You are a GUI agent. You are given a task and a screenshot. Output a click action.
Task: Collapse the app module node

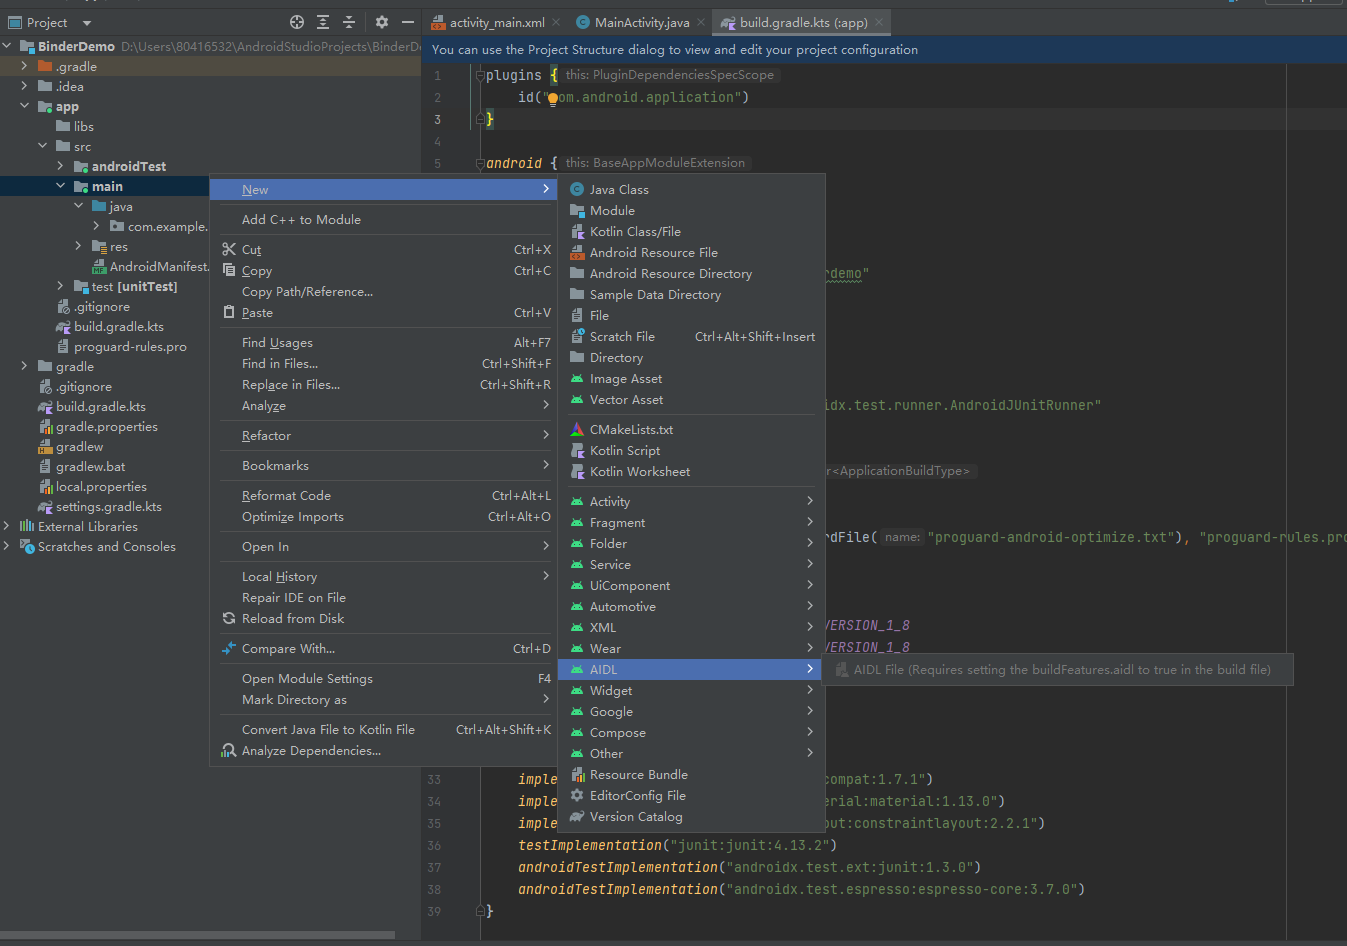tap(25, 106)
